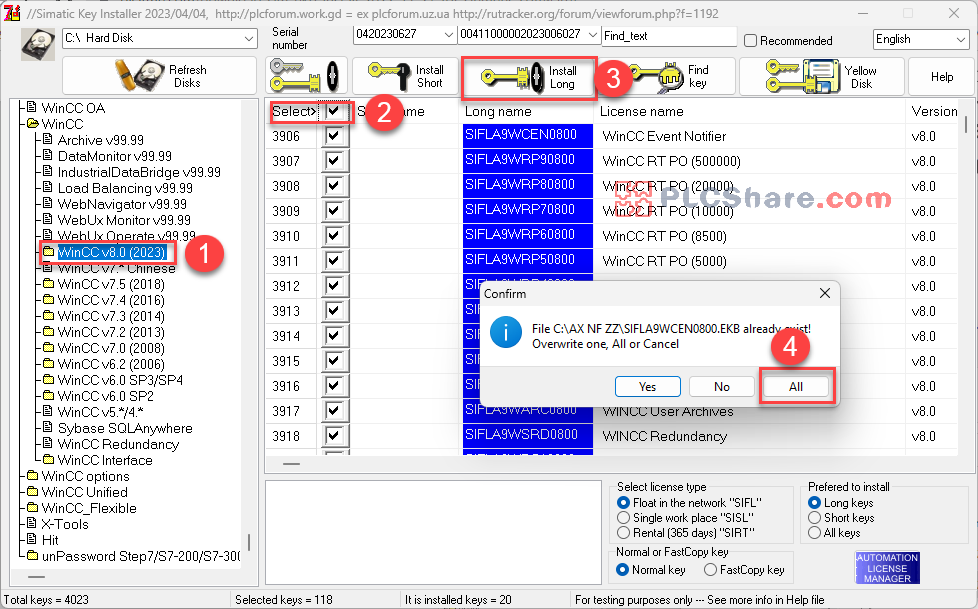Select Long keys preferred install
The image size is (978, 609).
click(814, 502)
